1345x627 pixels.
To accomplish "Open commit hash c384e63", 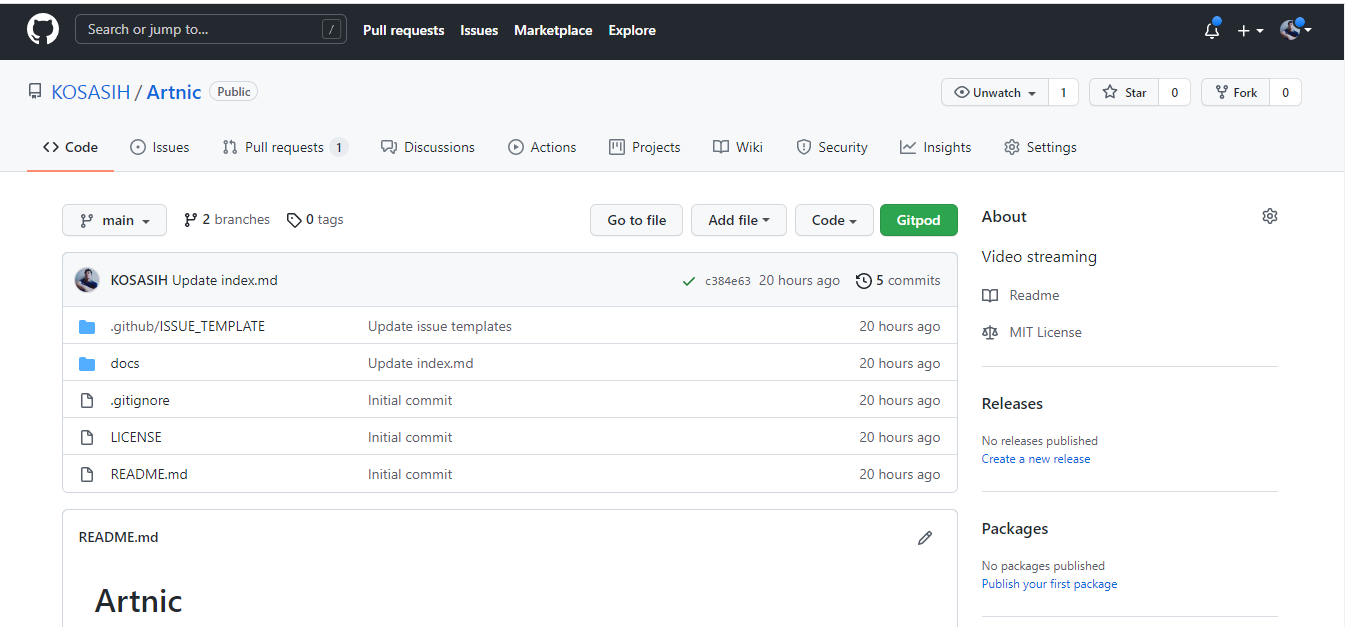I will pyautogui.click(x=728, y=281).
